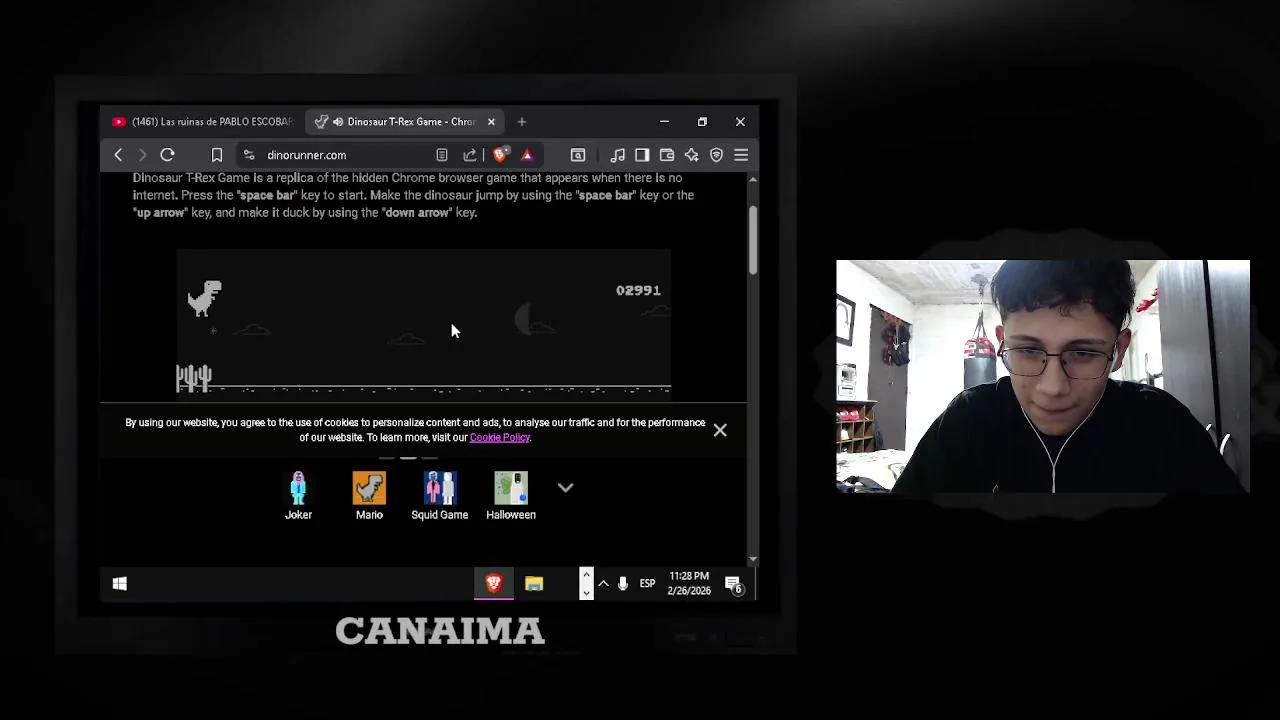Expand more themes with down chevron
Image resolution: width=1280 pixels, height=720 pixels.
[x=565, y=488]
